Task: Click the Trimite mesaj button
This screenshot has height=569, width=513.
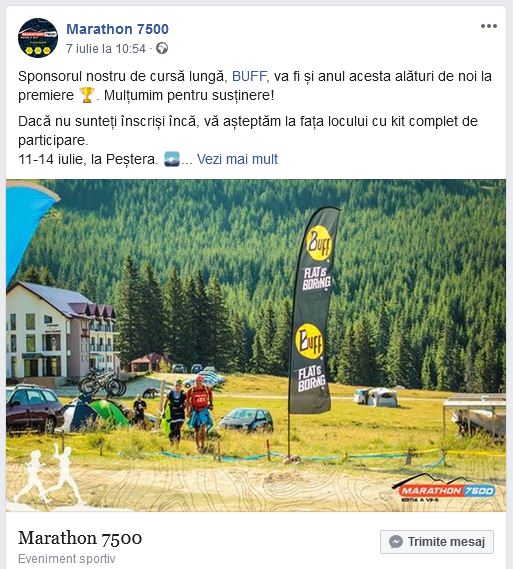Action: click(437, 542)
